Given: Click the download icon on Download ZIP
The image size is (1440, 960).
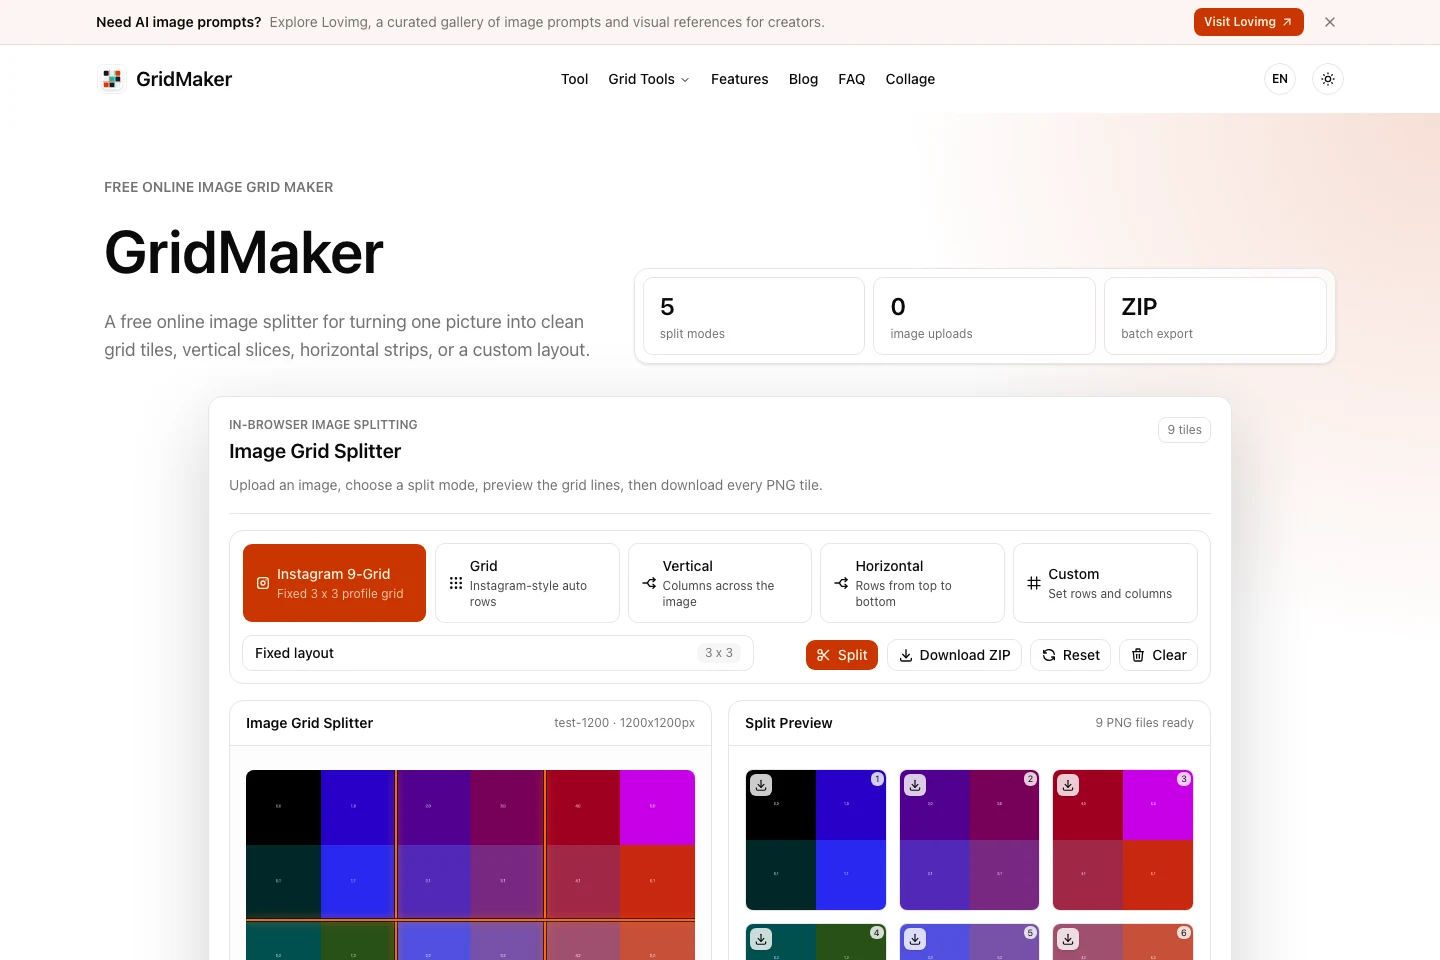Looking at the screenshot, I should point(906,655).
